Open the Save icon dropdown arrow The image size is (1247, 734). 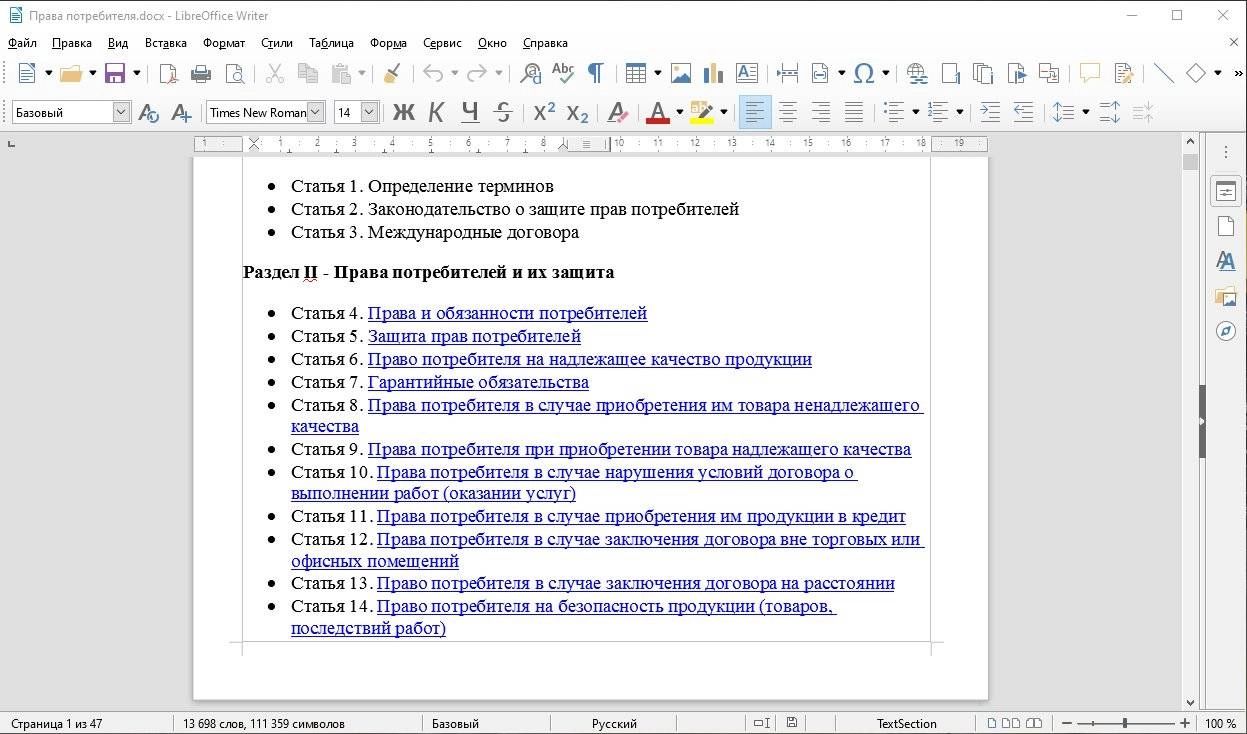(x=136, y=73)
